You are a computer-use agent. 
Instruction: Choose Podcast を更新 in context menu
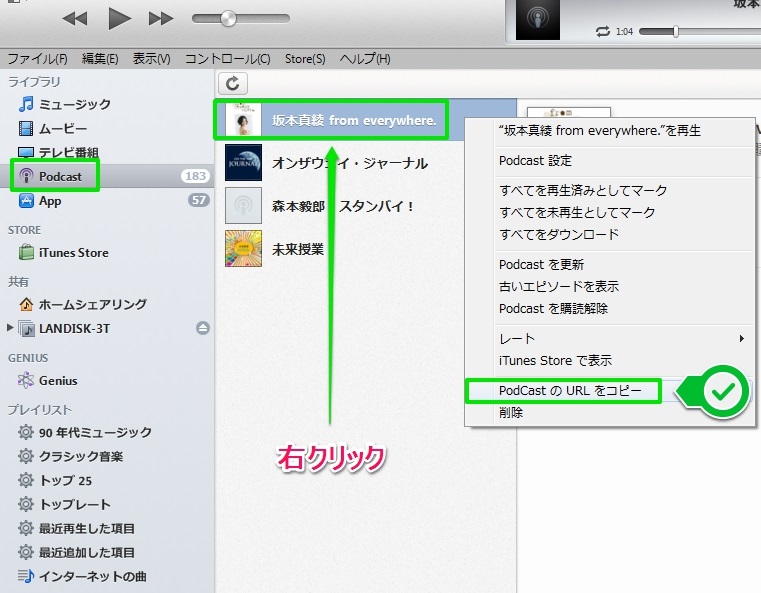click(x=542, y=264)
